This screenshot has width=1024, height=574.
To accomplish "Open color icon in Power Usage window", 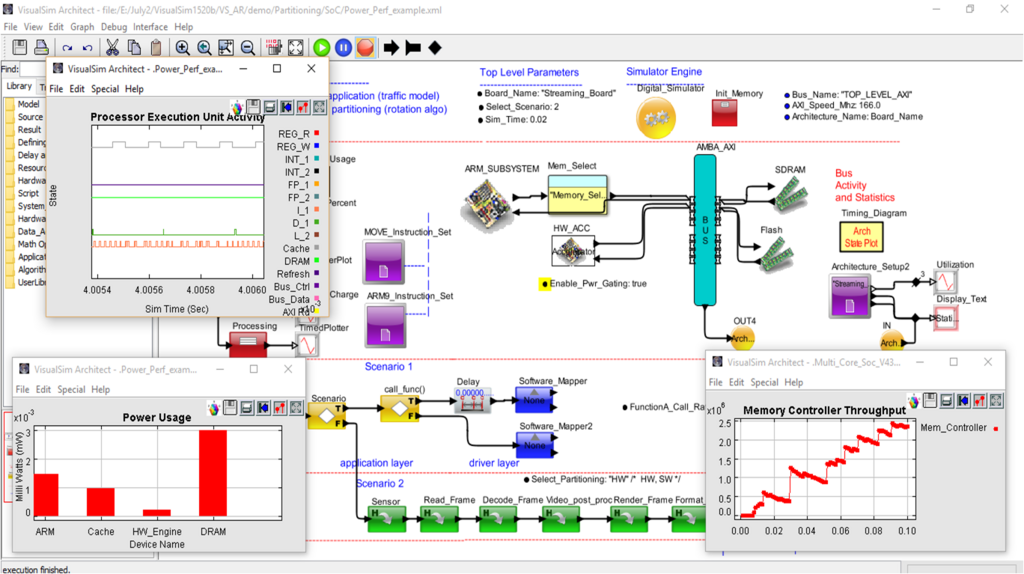I will (214, 408).
